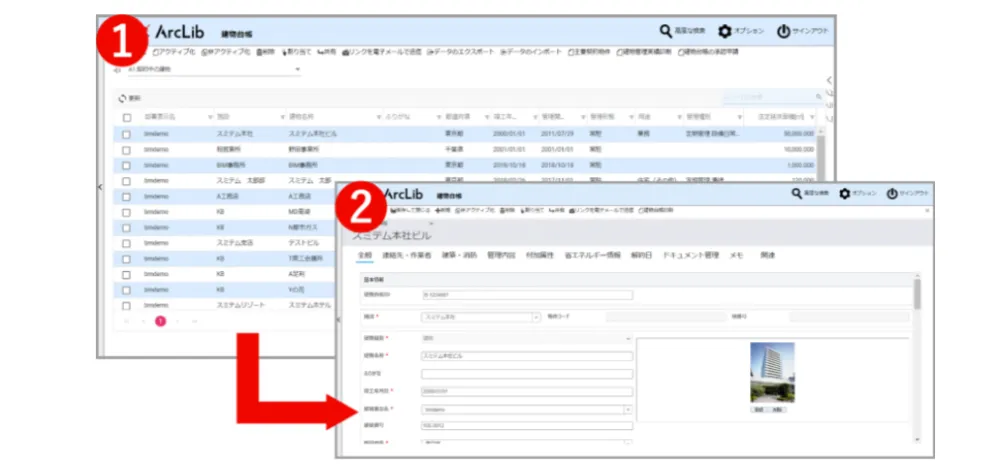Click the building name field スミテム本社ビル in form

click(527, 356)
